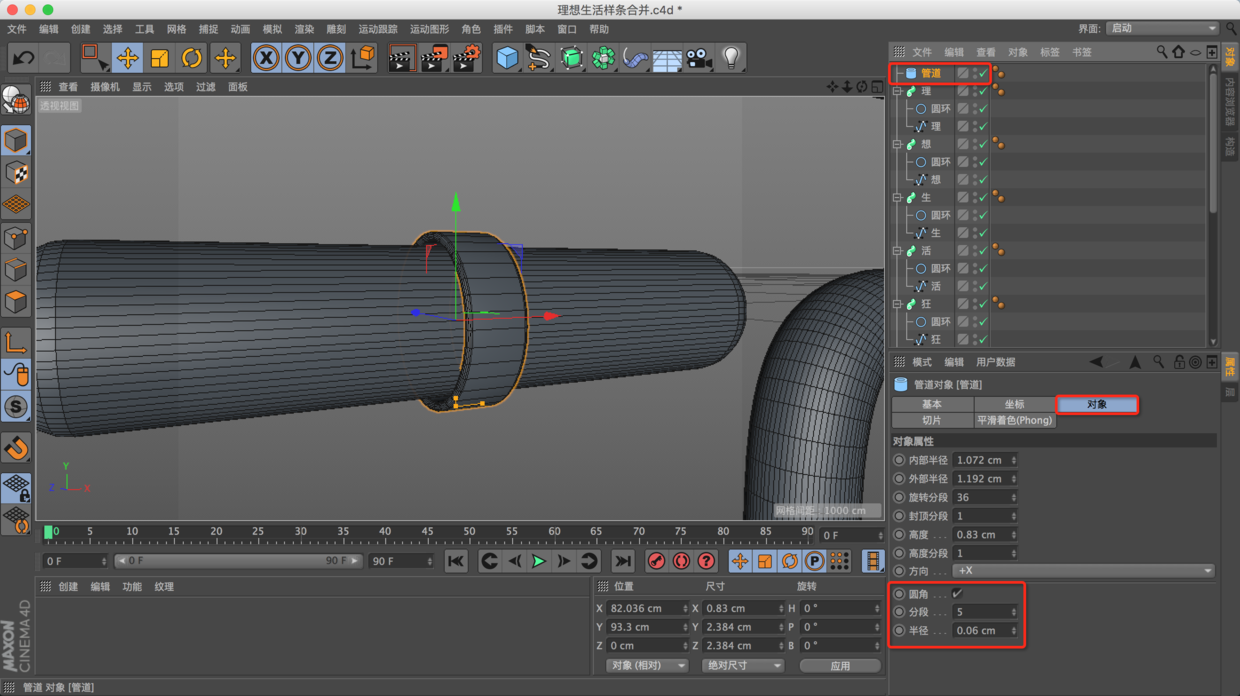The image size is (1240, 696).
Task: Open the 插件 menu
Action: click(x=503, y=29)
